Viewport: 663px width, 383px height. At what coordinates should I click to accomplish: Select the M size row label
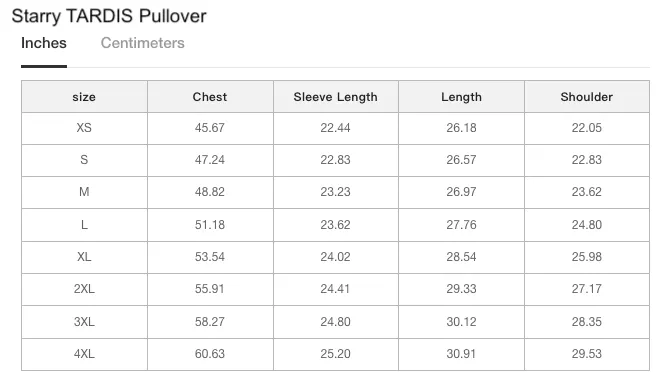tap(84, 192)
